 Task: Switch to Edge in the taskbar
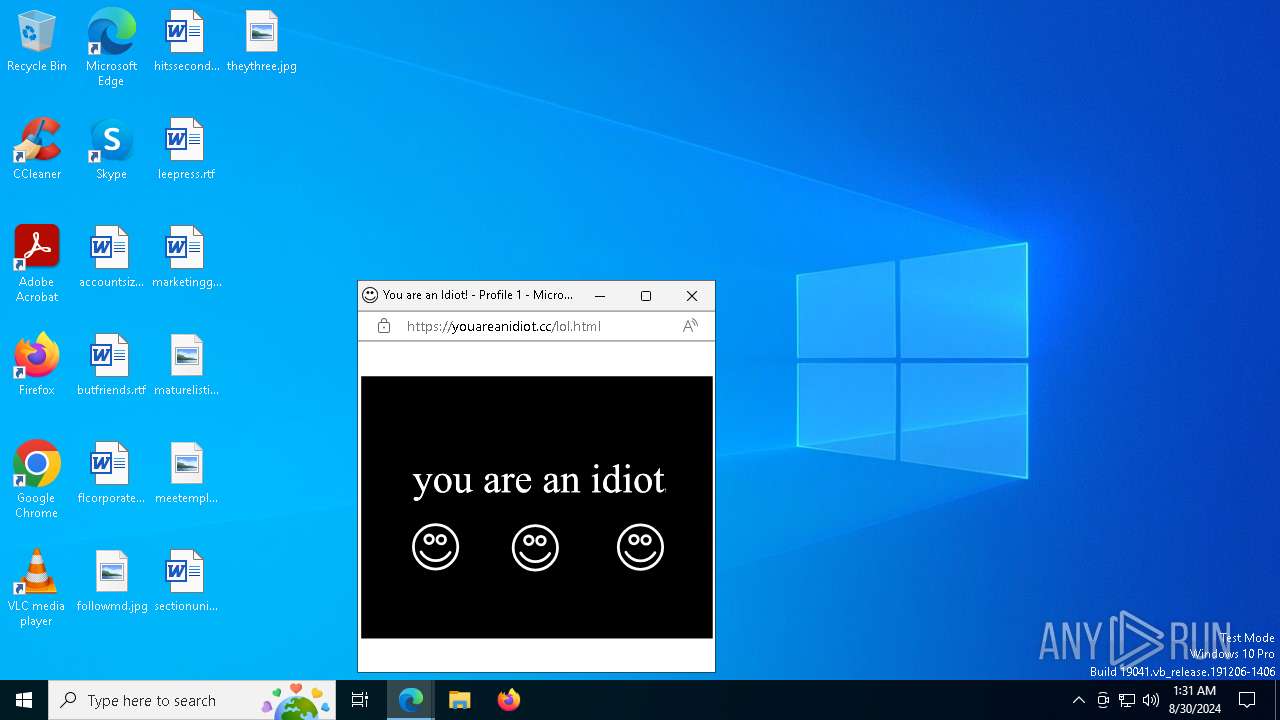pos(411,700)
